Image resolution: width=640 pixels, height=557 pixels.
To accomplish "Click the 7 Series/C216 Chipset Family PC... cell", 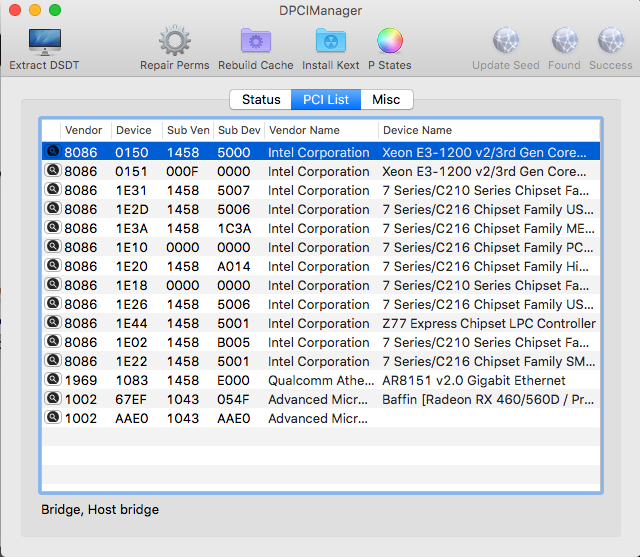I will pyautogui.click(x=488, y=247).
